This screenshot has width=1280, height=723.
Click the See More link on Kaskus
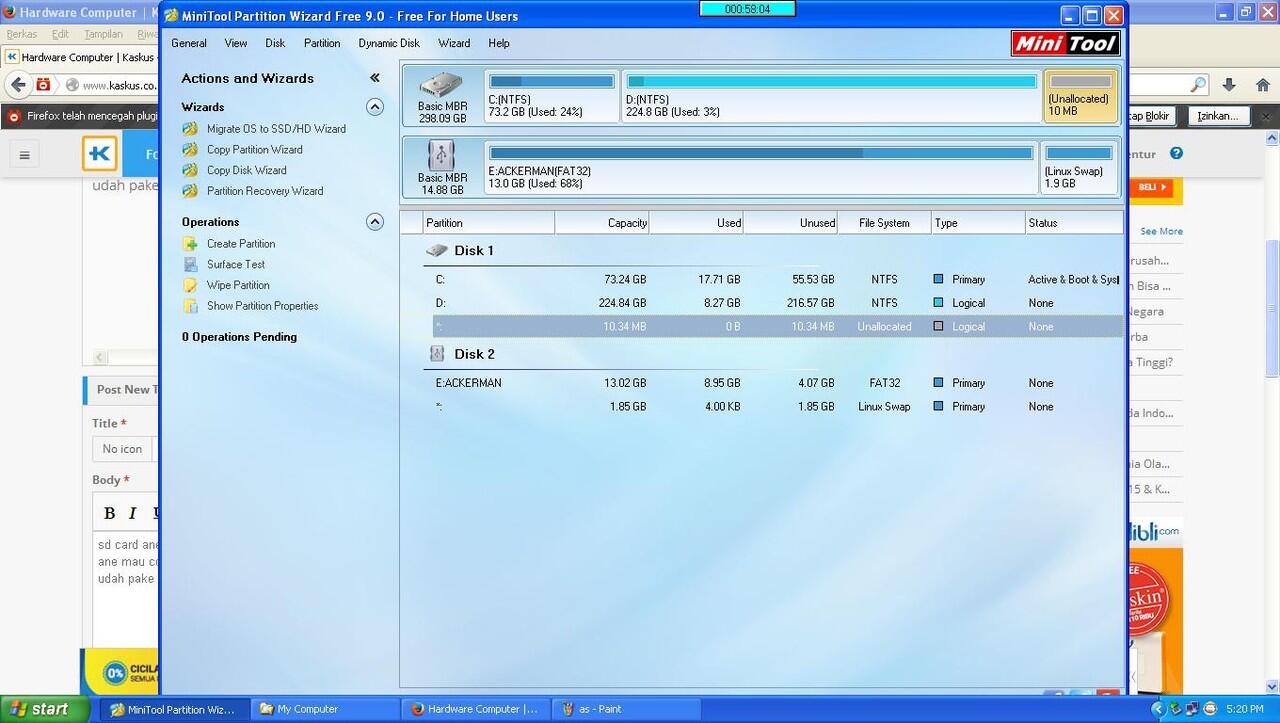pos(1161,231)
